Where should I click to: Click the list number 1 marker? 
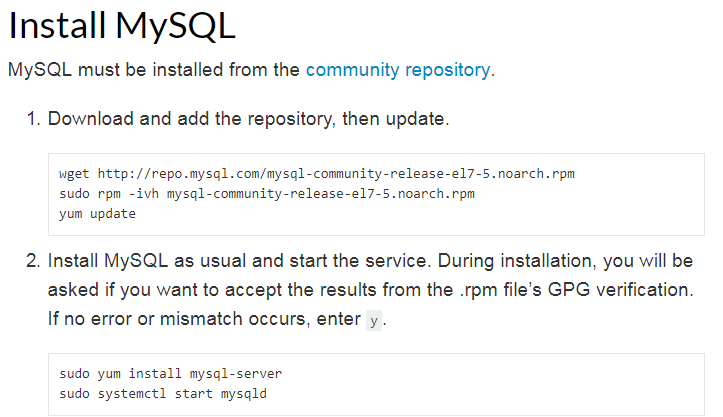32,119
